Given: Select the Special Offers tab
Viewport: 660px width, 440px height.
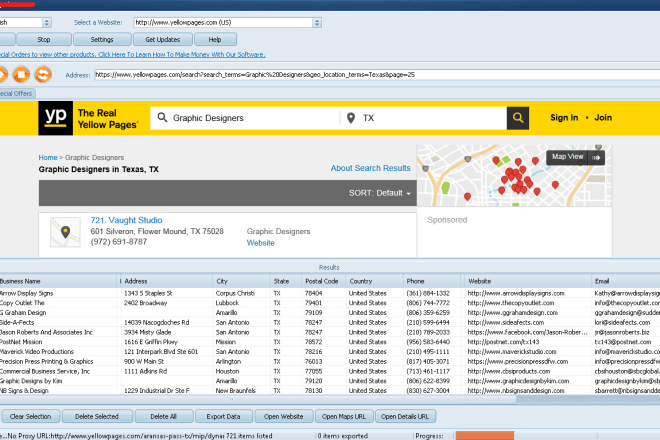Looking at the screenshot, I should click(17, 93).
